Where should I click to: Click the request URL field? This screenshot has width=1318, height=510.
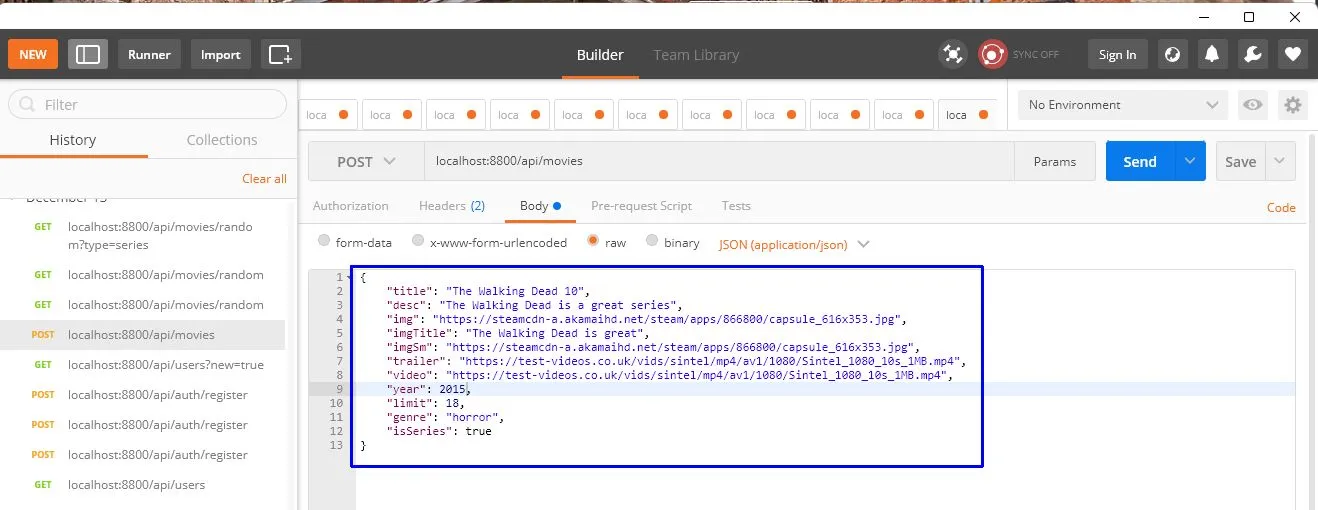[x=719, y=161]
